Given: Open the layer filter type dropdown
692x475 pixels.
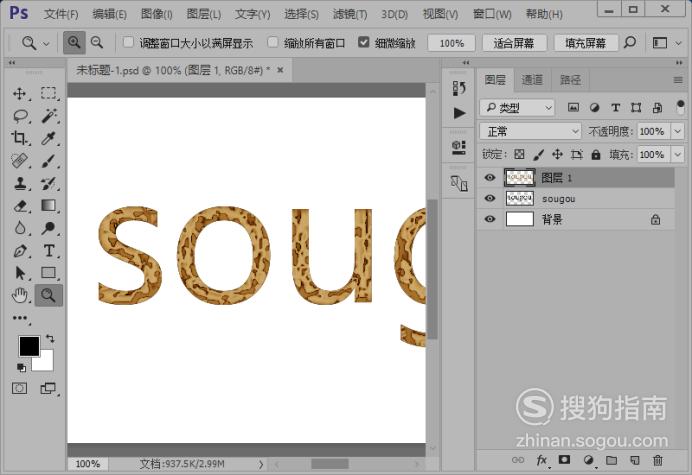Looking at the screenshot, I should pyautogui.click(x=517, y=107).
